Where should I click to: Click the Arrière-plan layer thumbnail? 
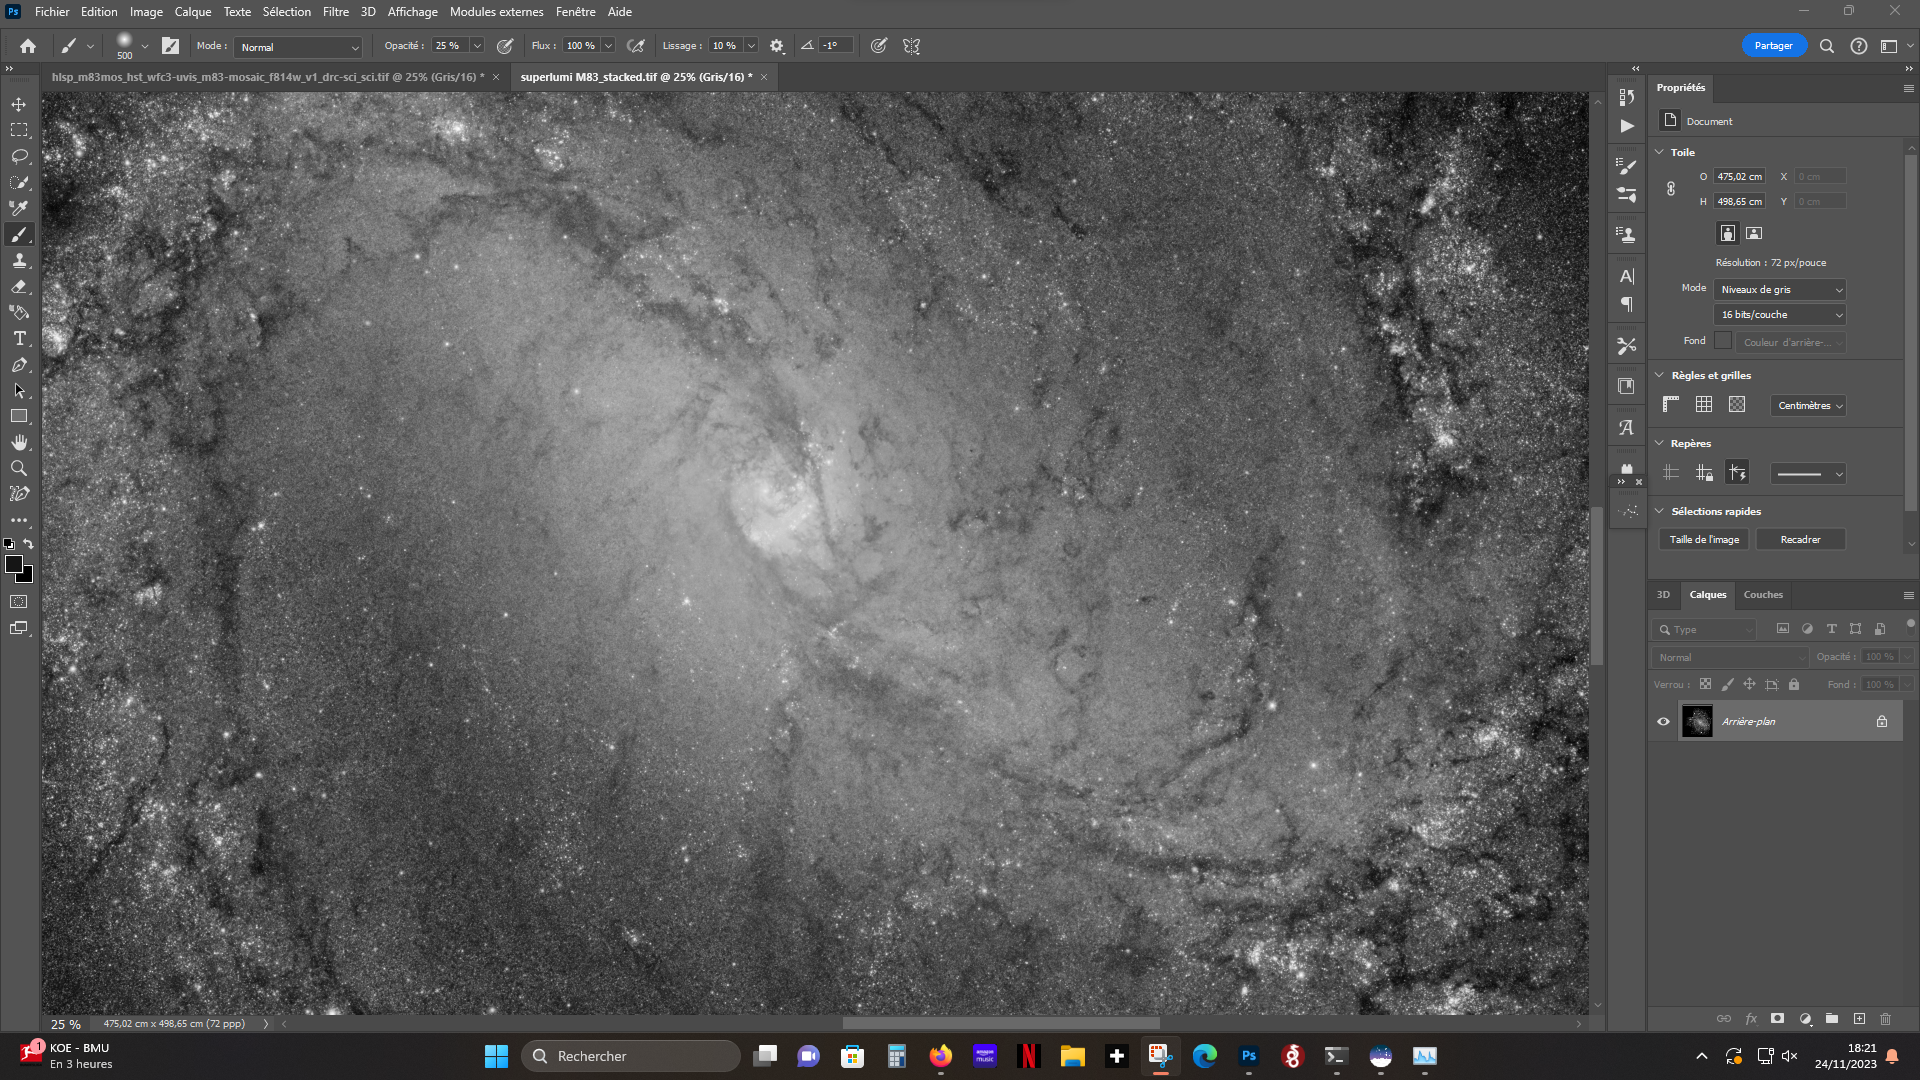(1697, 721)
